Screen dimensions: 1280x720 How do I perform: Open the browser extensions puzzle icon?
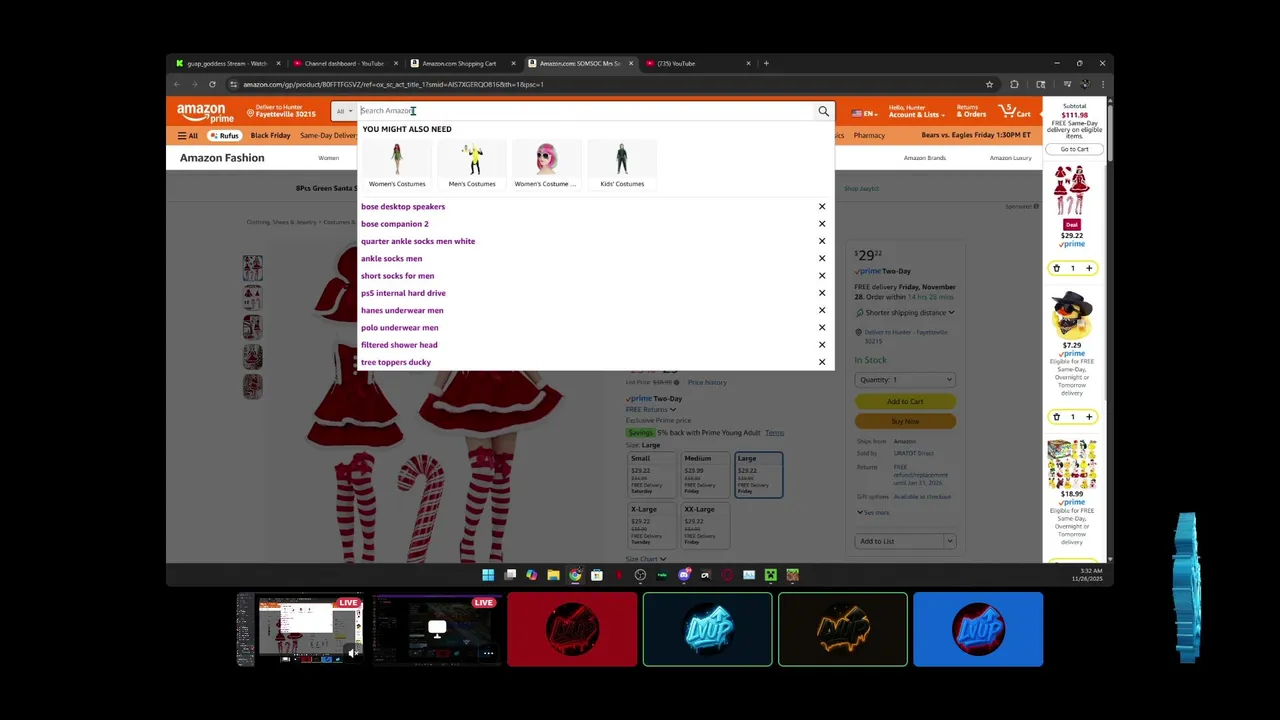(1014, 84)
